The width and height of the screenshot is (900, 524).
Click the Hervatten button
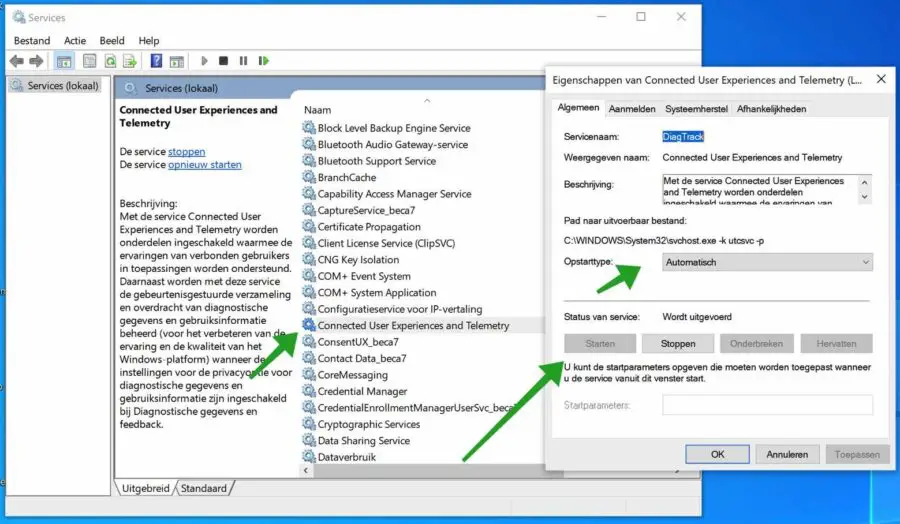pos(836,343)
